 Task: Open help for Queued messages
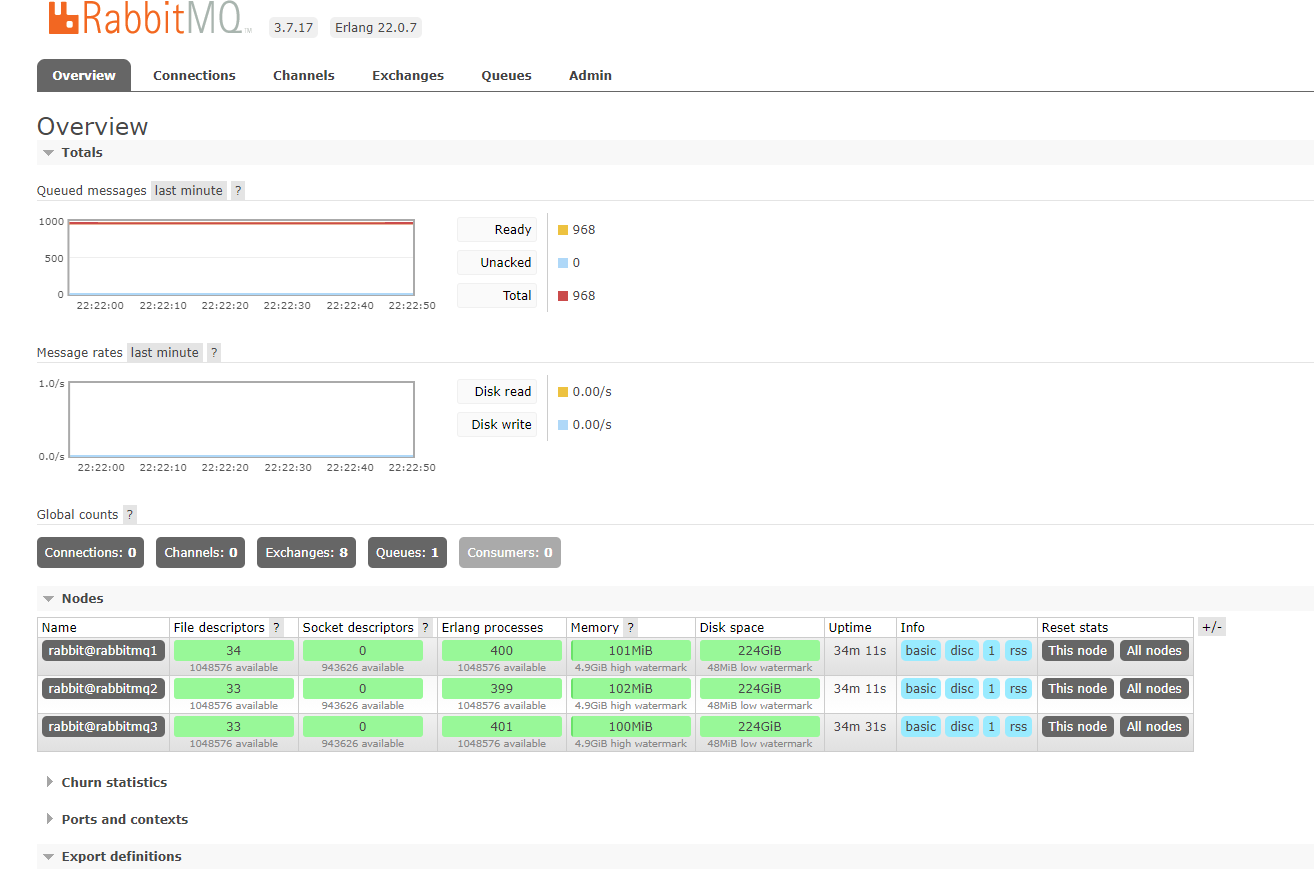click(238, 190)
